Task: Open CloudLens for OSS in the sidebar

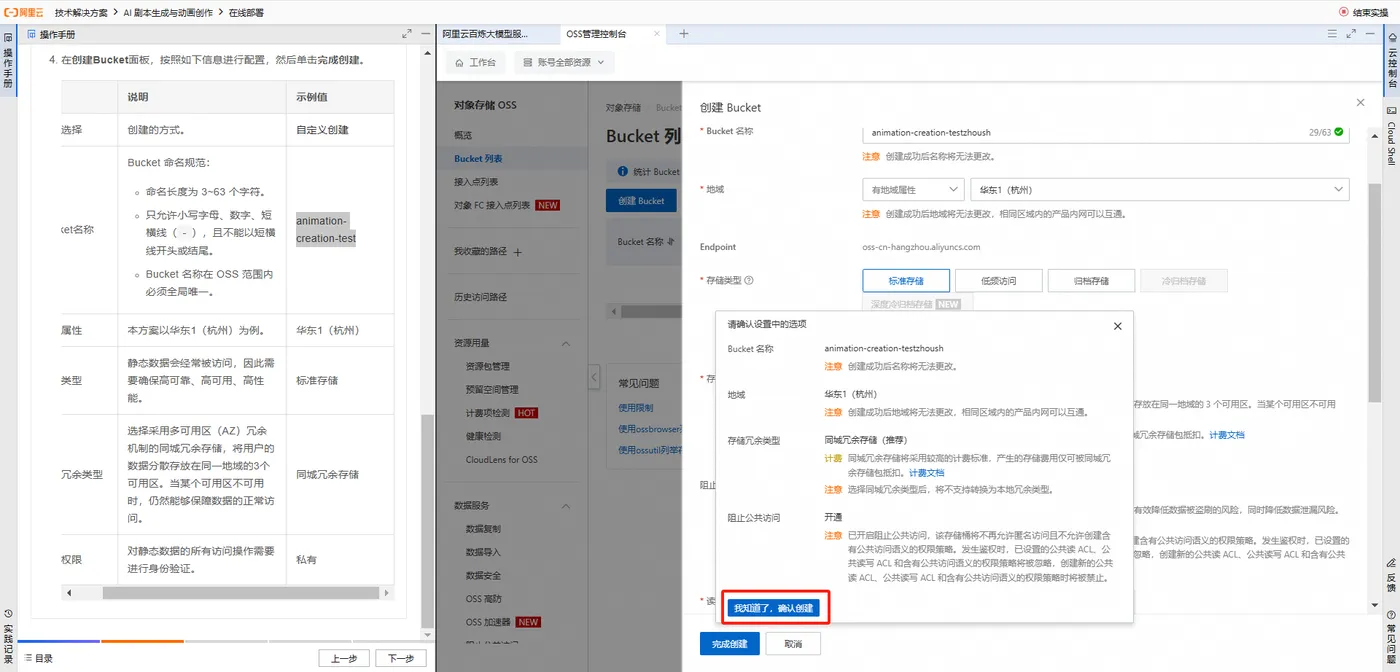Action: point(502,460)
